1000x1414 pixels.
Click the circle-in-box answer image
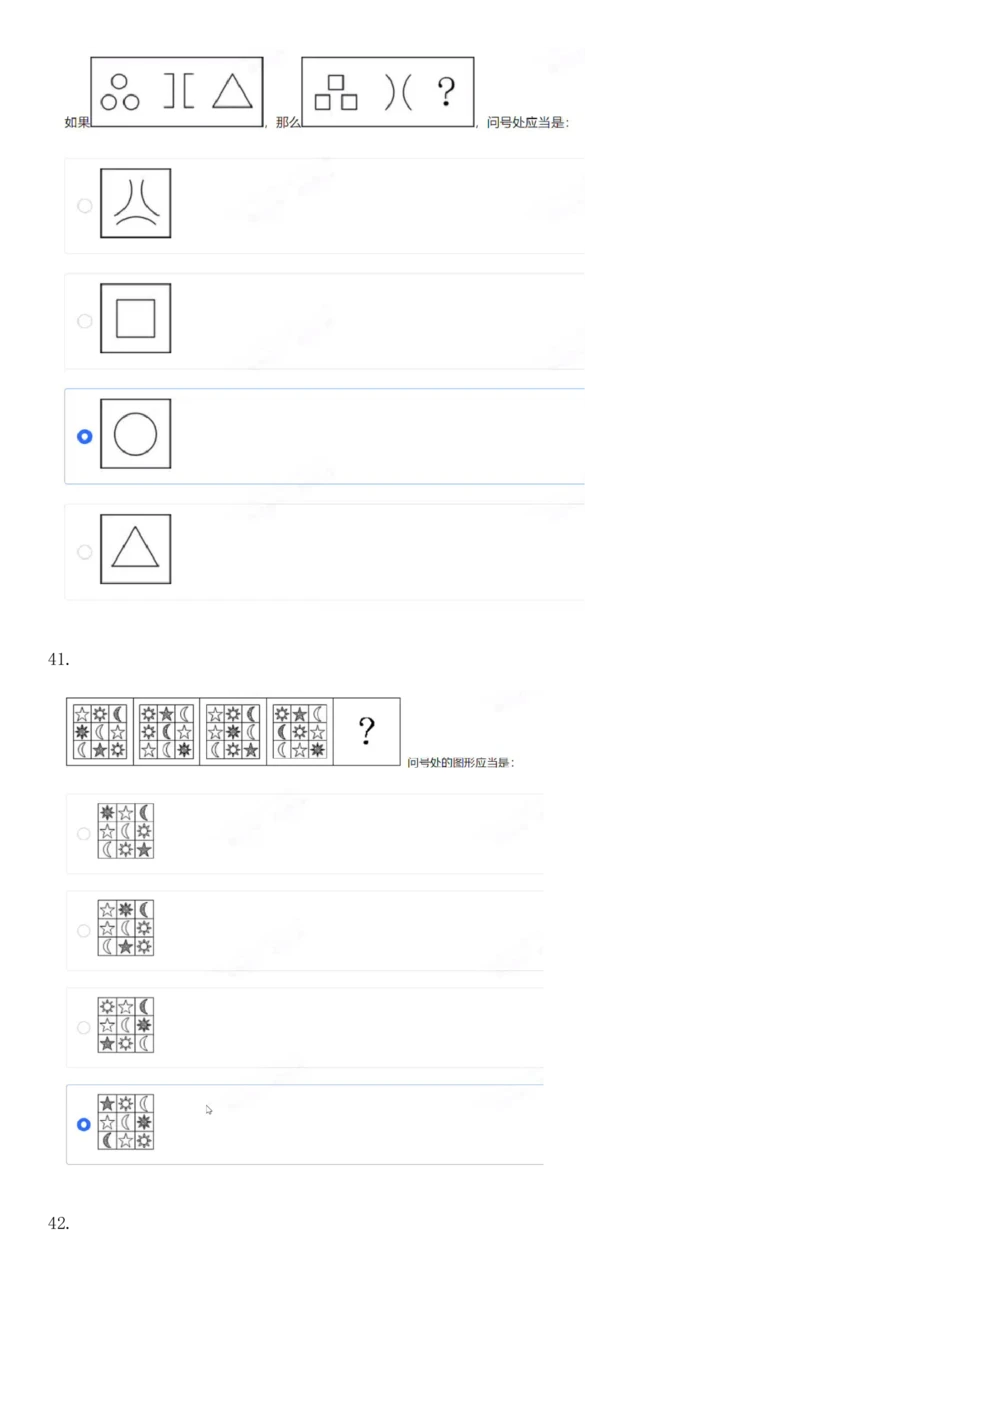click(136, 434)
